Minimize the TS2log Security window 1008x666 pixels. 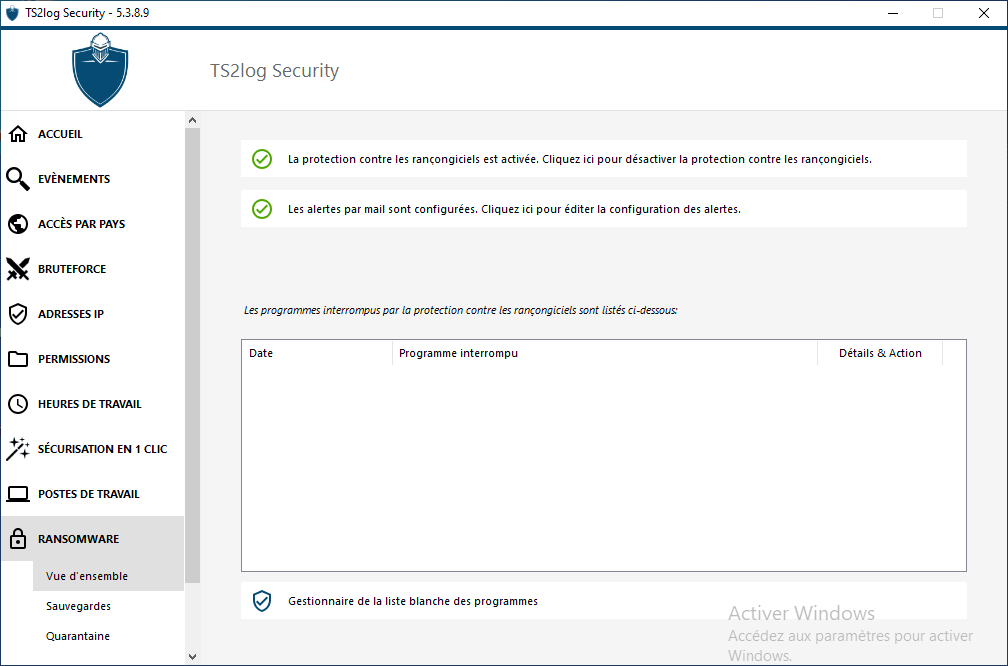tap(892, 13)
